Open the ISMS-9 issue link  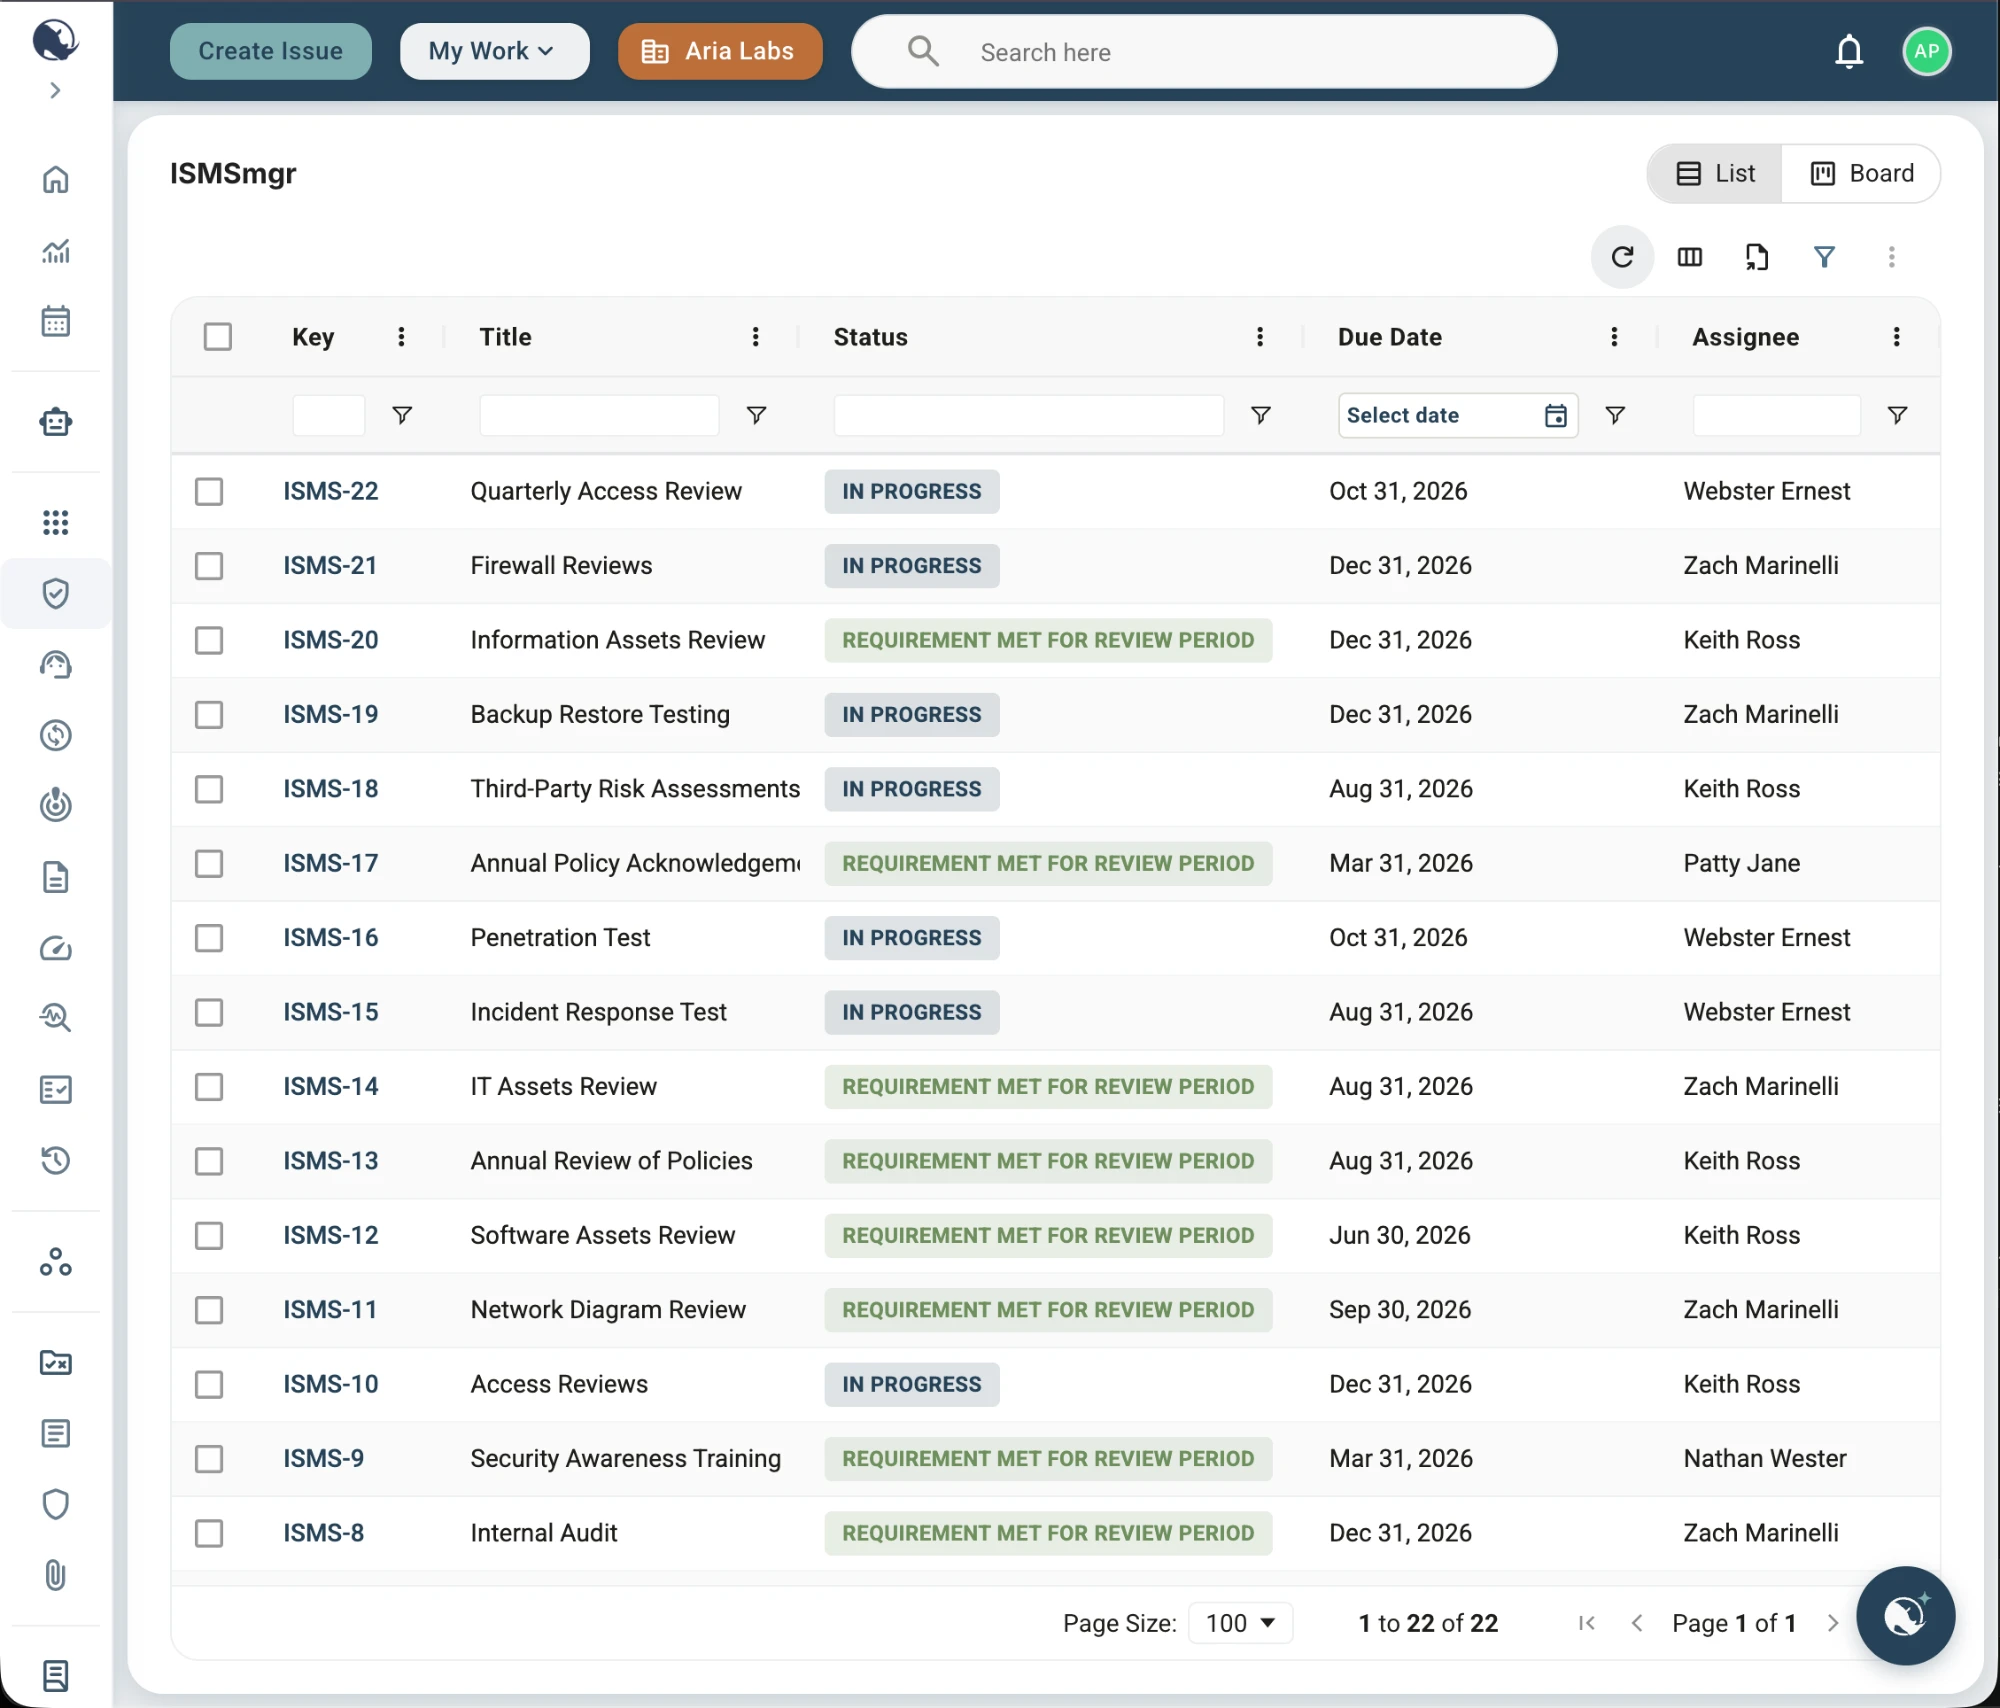[x=323, y=1458]
